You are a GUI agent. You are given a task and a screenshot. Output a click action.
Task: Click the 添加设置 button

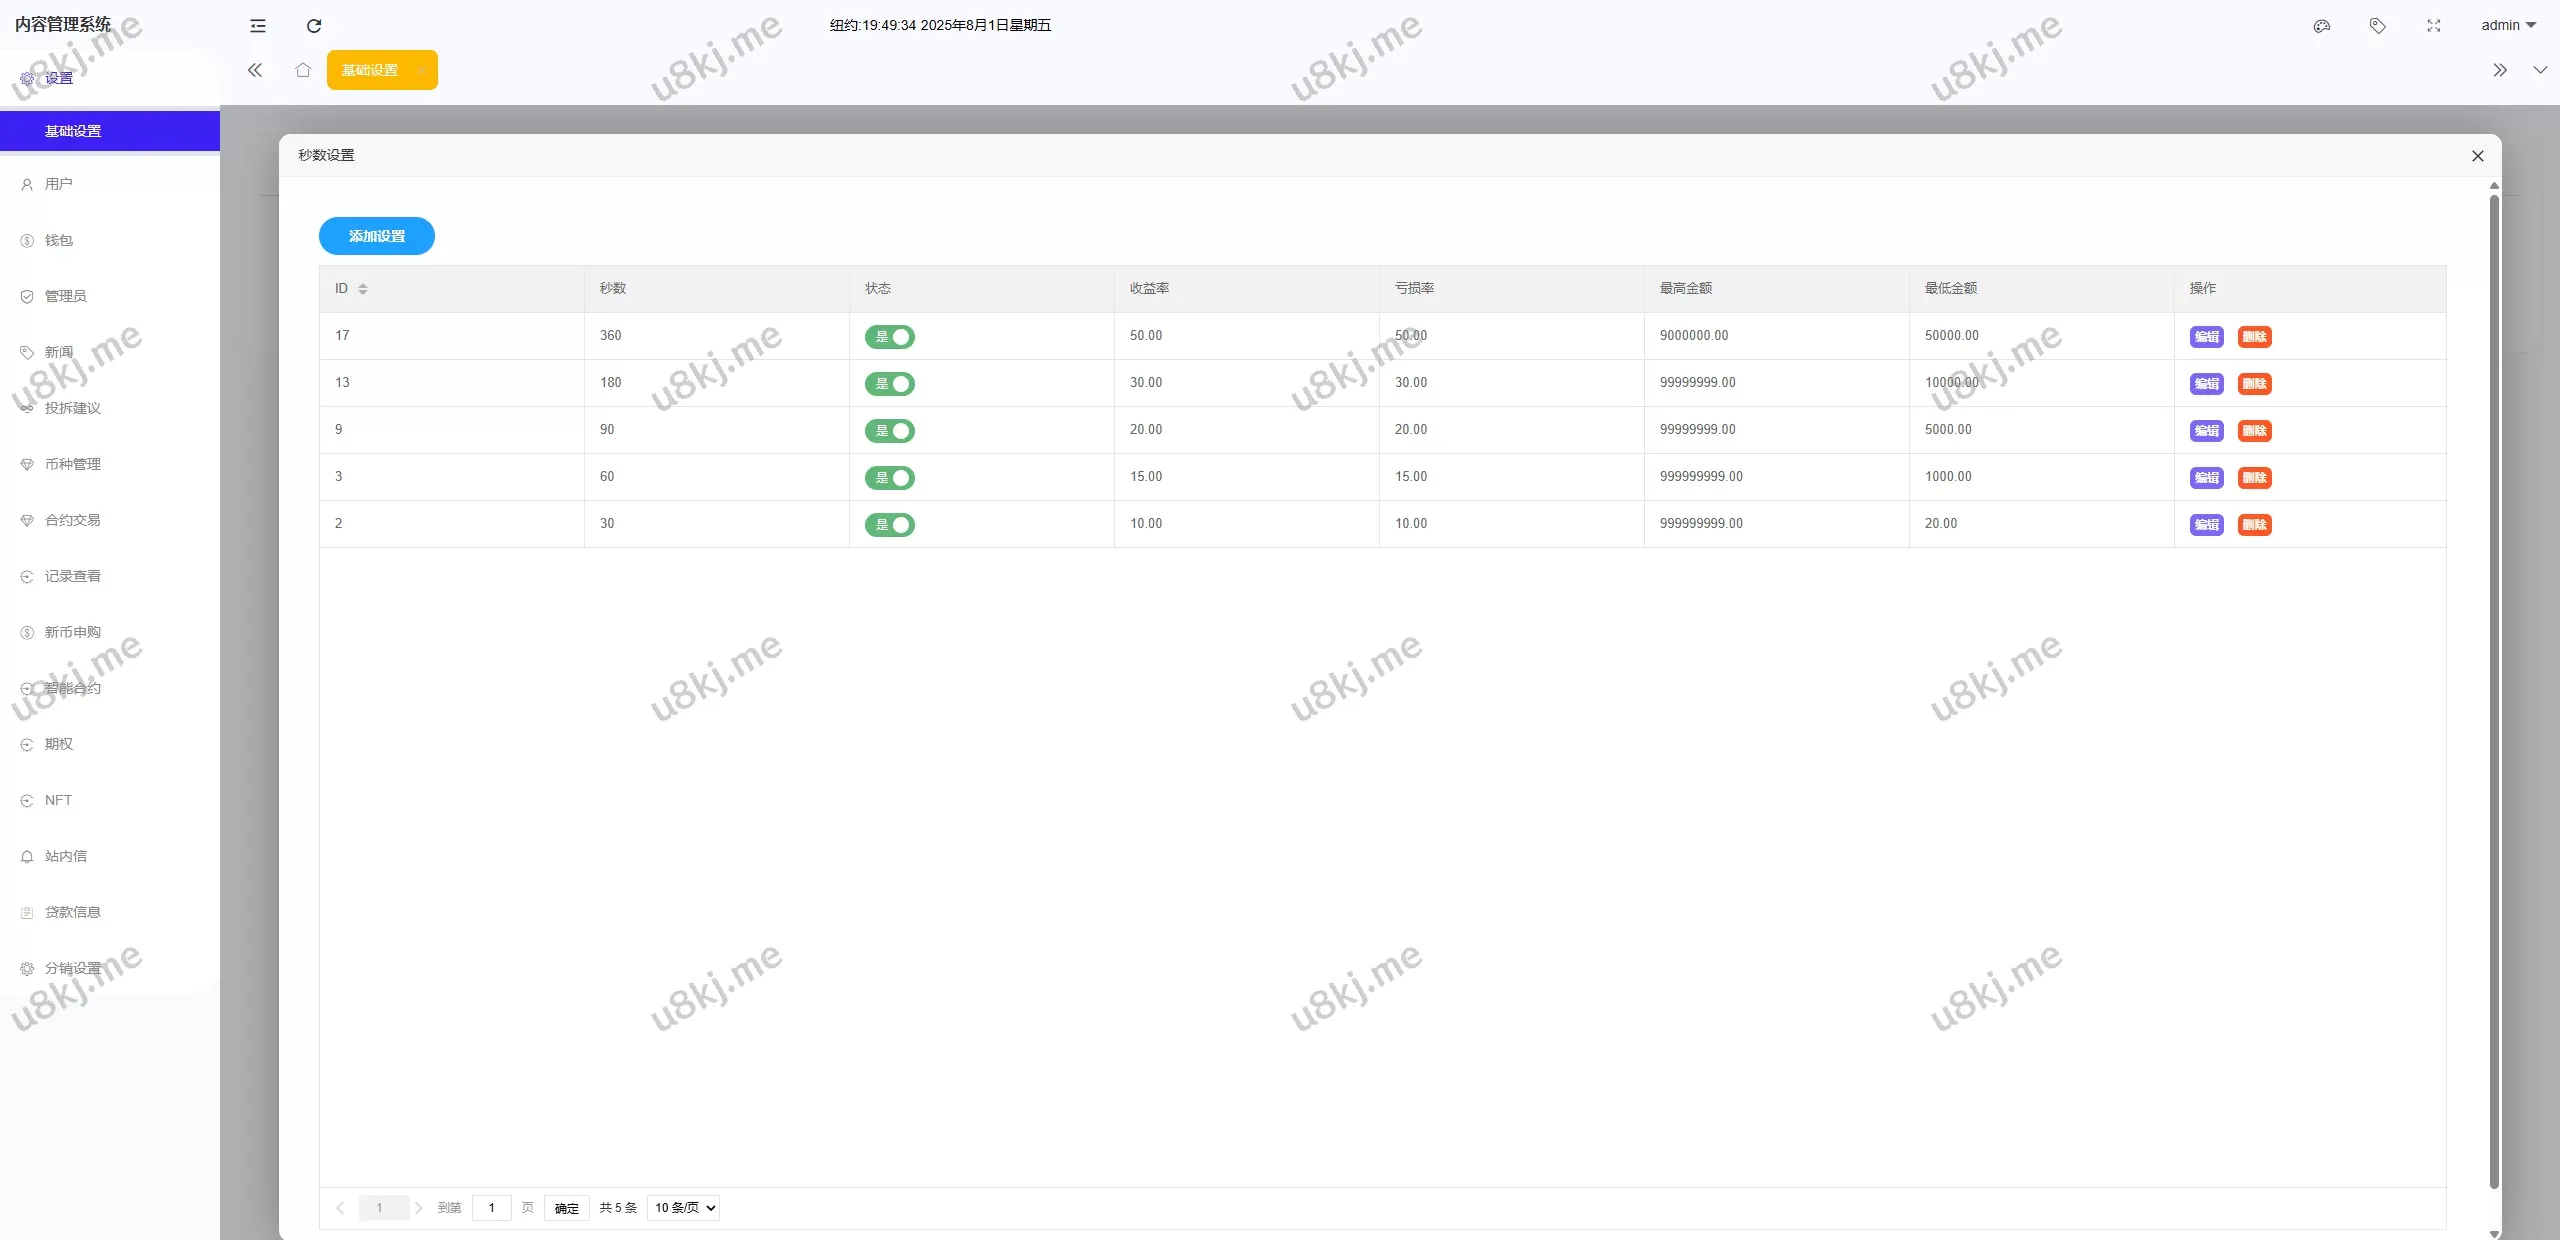[377, 236]
